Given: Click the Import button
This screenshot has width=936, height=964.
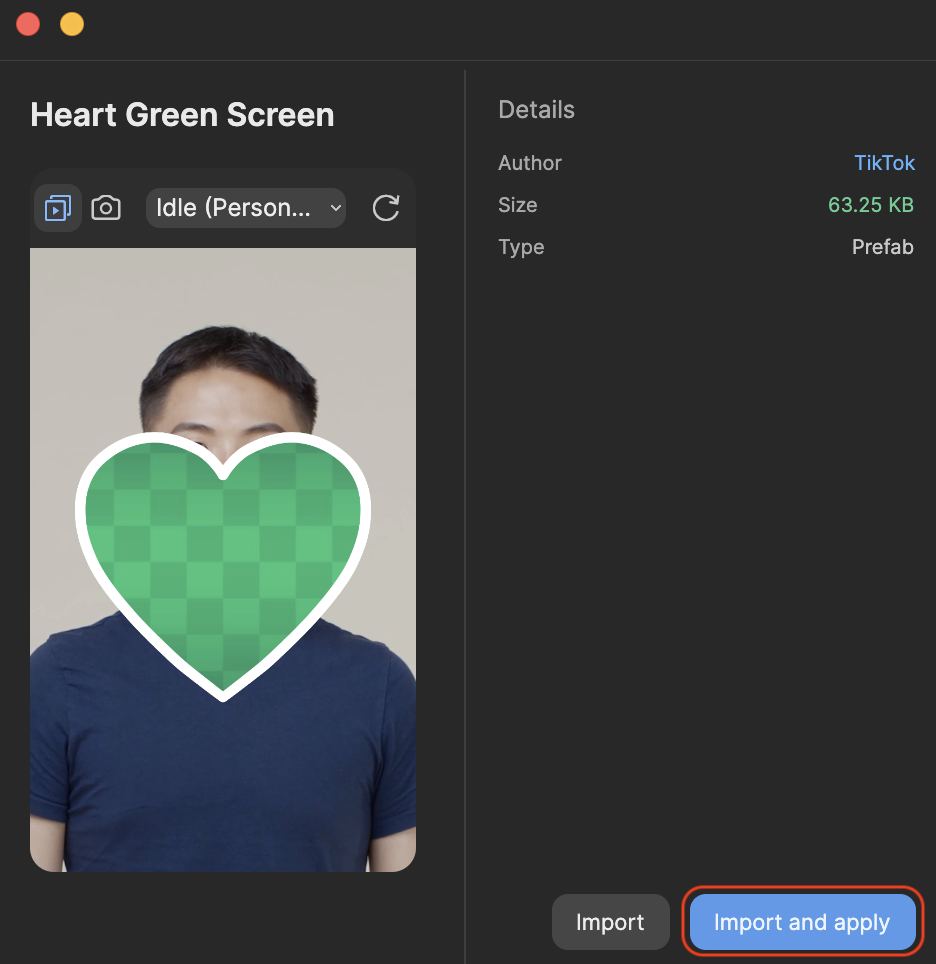Looking at the screenshot, I should [x=610, y=922].
